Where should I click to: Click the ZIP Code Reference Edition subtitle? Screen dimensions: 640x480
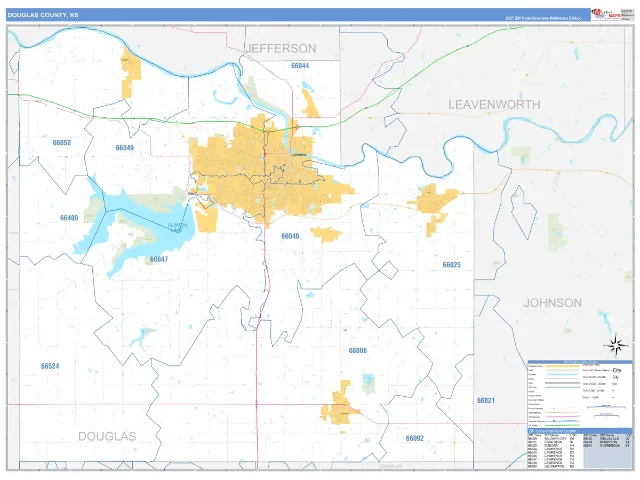[543, 18]
